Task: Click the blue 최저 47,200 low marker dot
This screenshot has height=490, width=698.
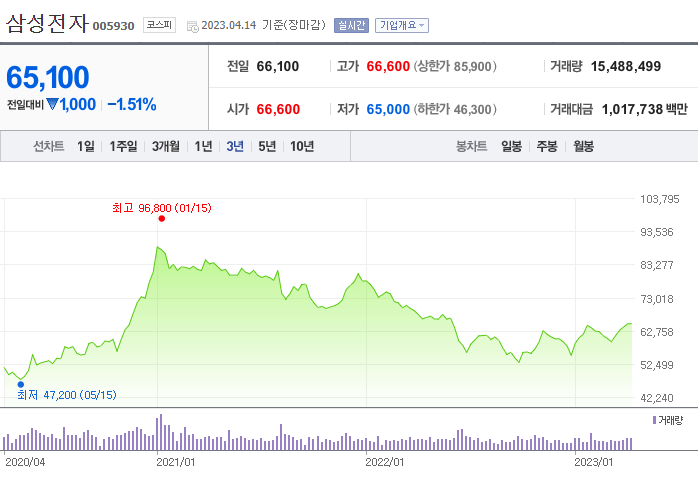Action: click(21, 385)
